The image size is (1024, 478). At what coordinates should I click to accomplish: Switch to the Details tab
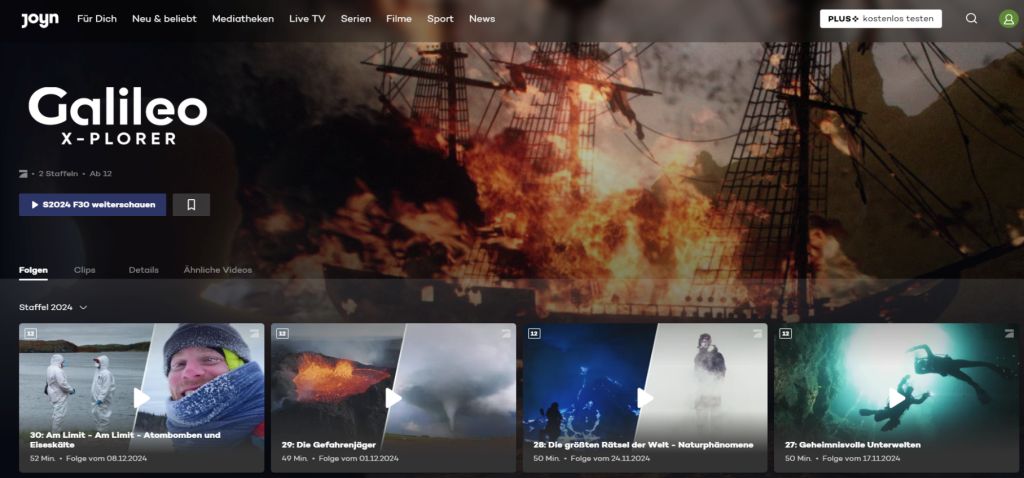point(143,270)
